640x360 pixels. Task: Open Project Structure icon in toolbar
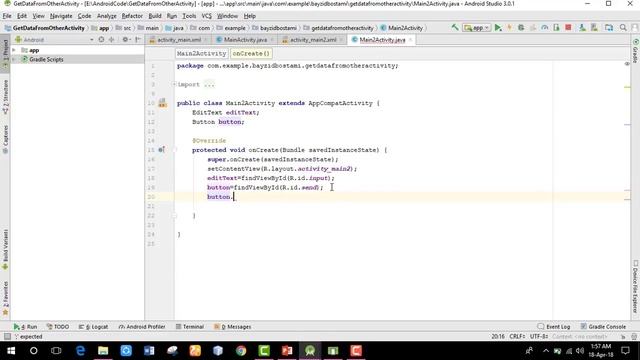tap(609, 27)
